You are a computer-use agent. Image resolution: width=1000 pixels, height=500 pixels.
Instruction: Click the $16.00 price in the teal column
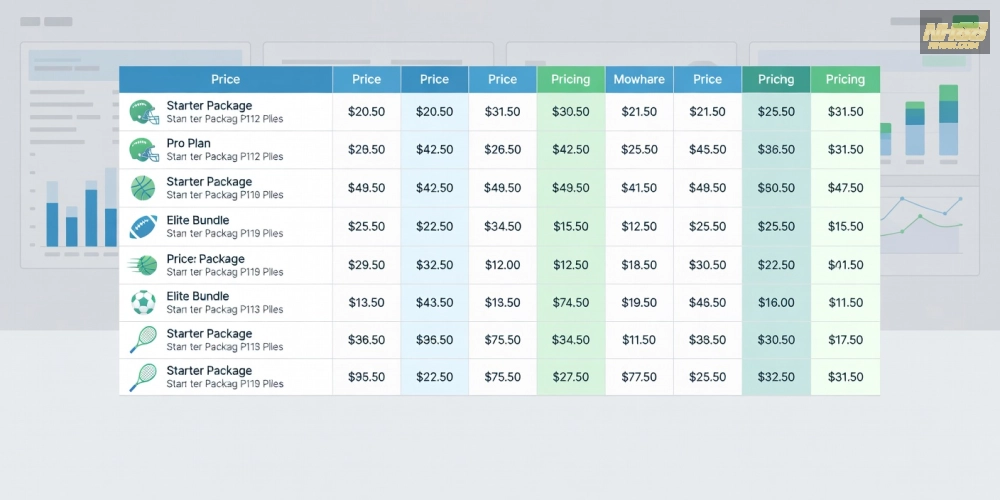tap(776, 303)
